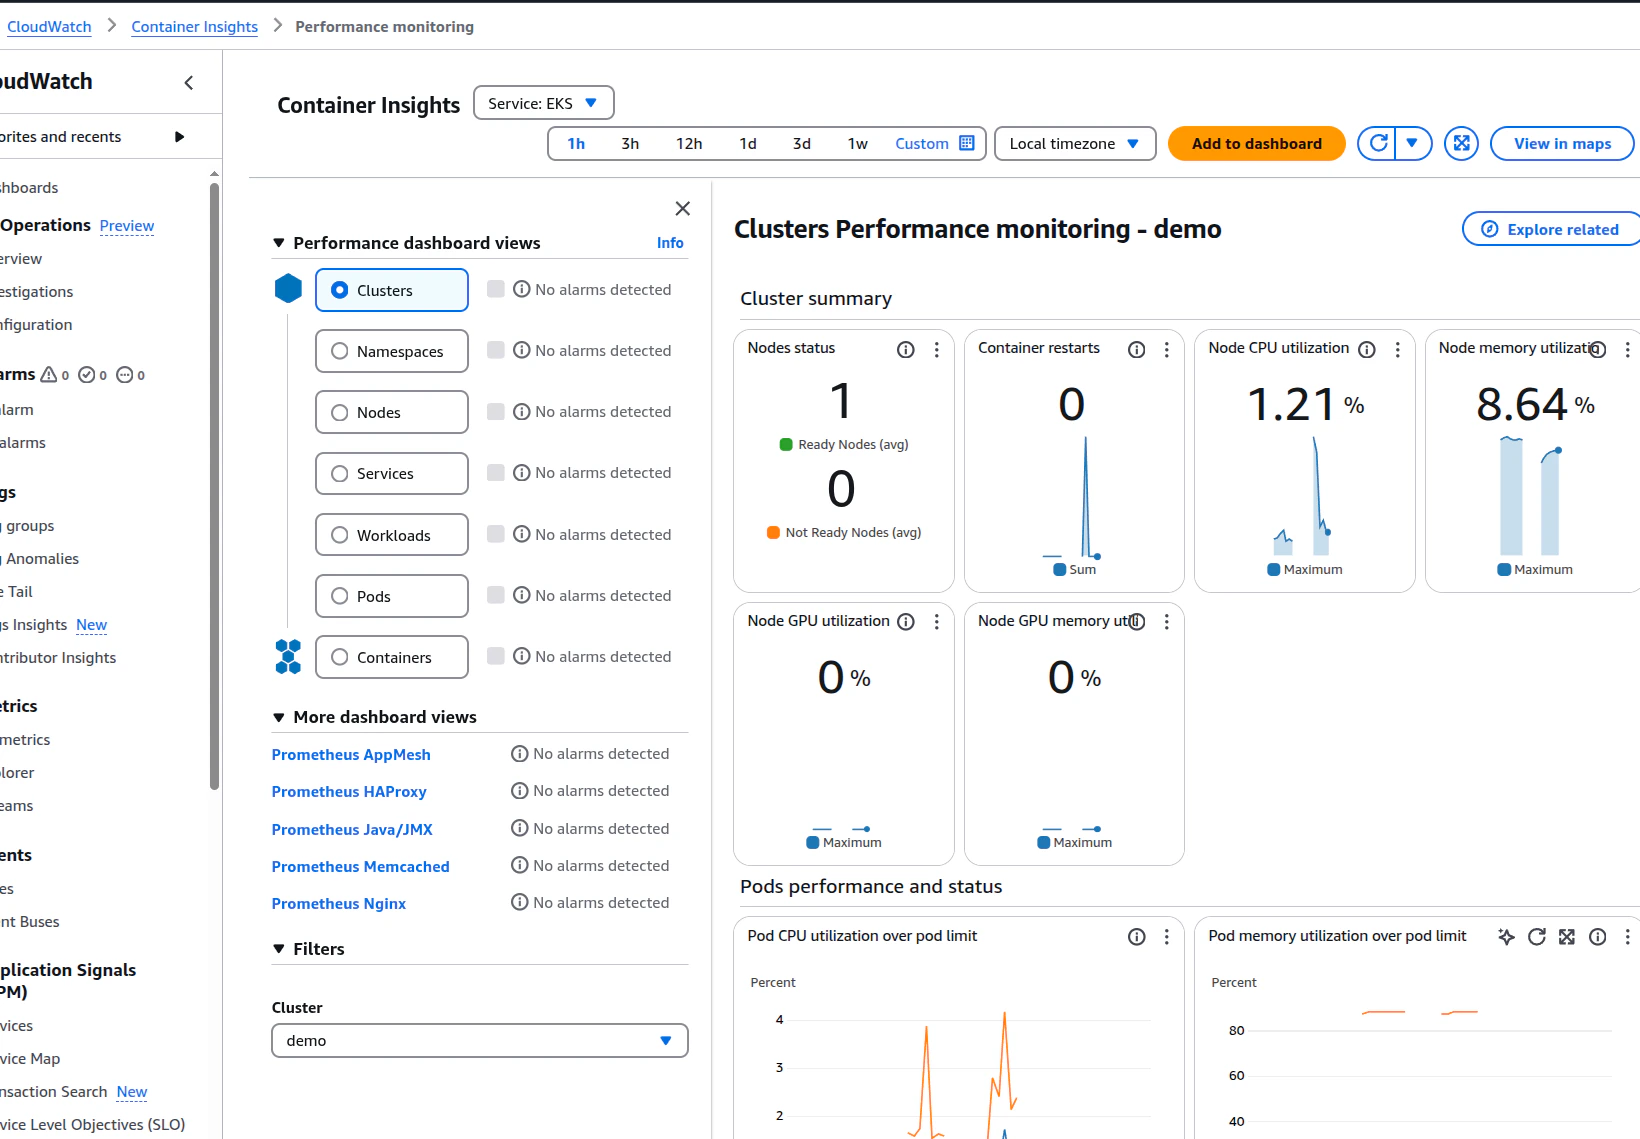
Task: Select the Namespaces dashboard view
Action: 391,351
